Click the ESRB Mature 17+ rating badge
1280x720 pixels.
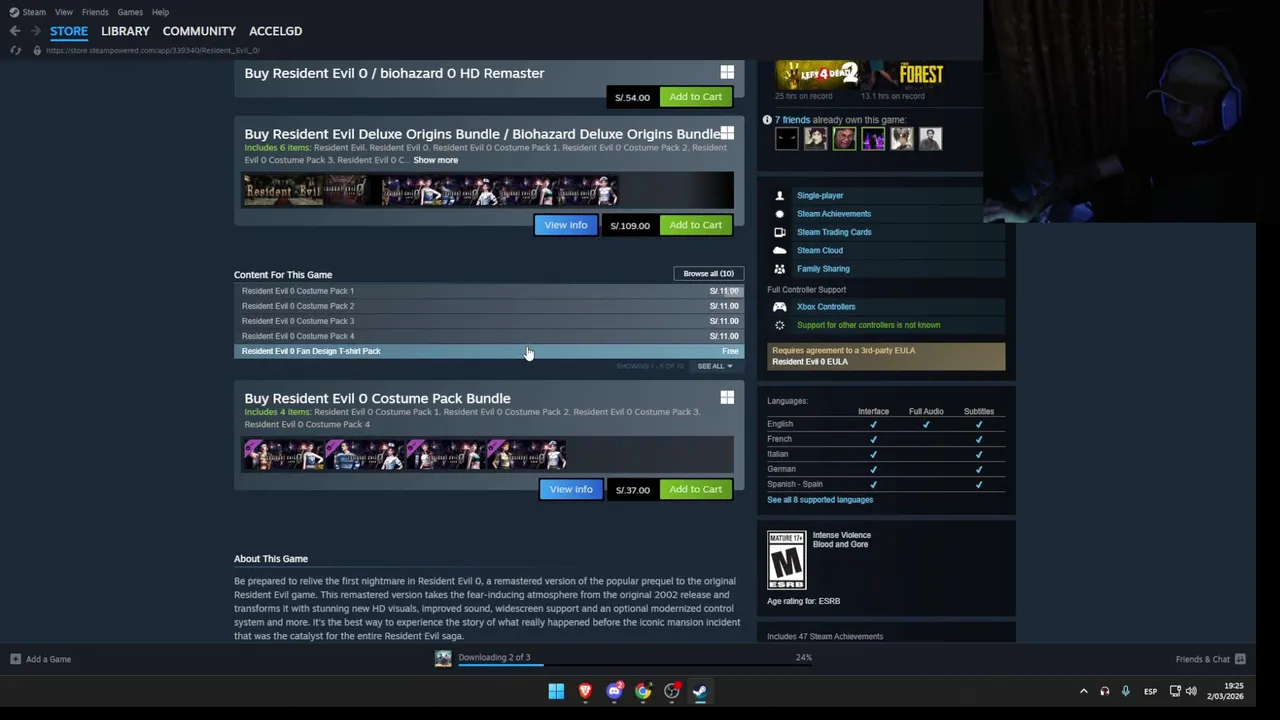[x=786, y=560]
